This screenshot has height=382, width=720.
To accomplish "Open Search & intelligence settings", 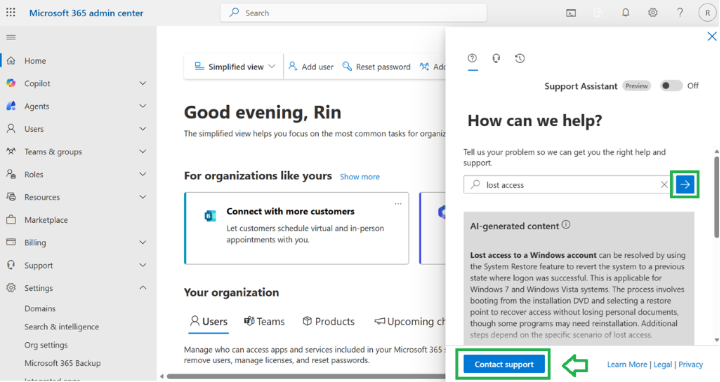I will coord(62,327).
